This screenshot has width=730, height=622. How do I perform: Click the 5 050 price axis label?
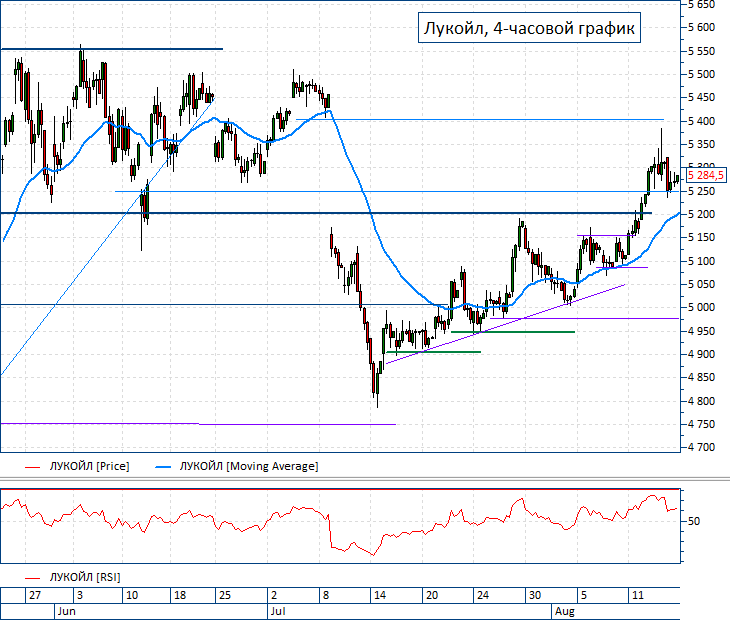tap(701, 284)
